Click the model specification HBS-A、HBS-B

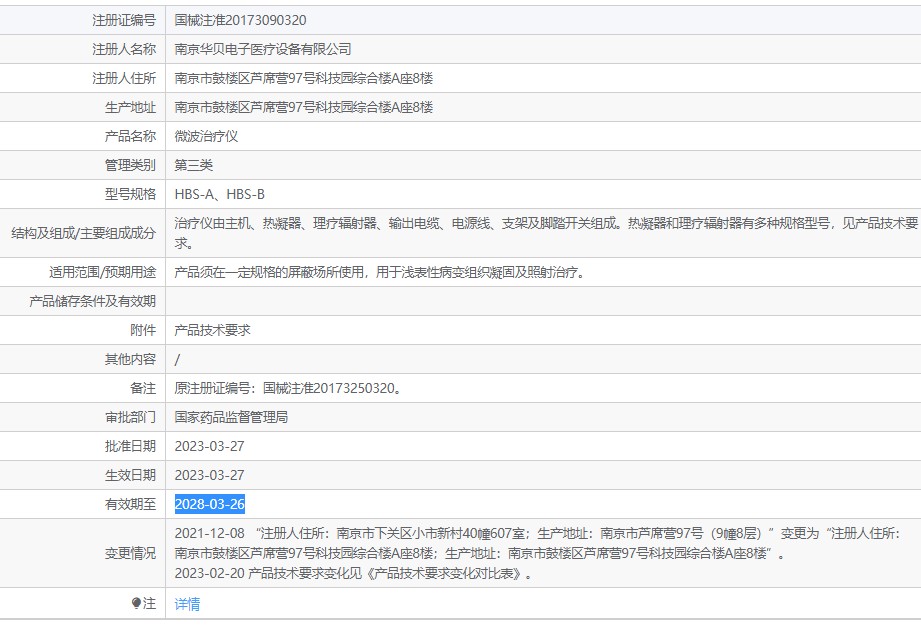point(219,194)
